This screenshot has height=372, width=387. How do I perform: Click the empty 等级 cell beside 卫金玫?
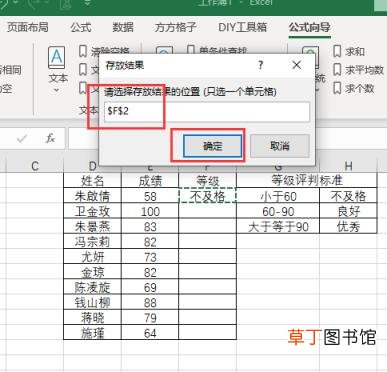[207, 211]
